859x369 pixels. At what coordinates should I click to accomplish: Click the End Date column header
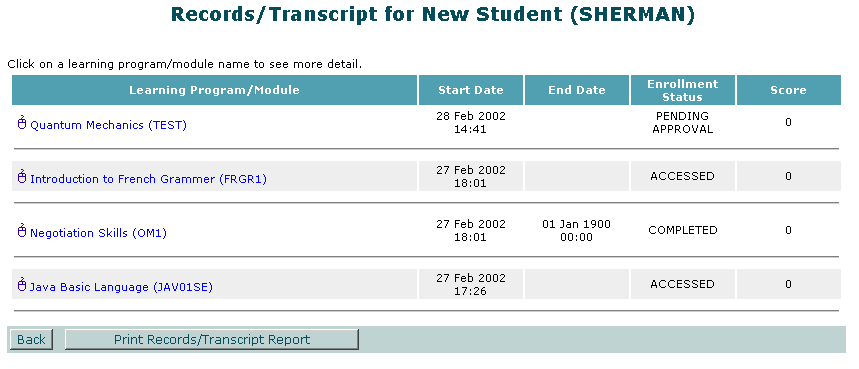(x=577, y=90)
